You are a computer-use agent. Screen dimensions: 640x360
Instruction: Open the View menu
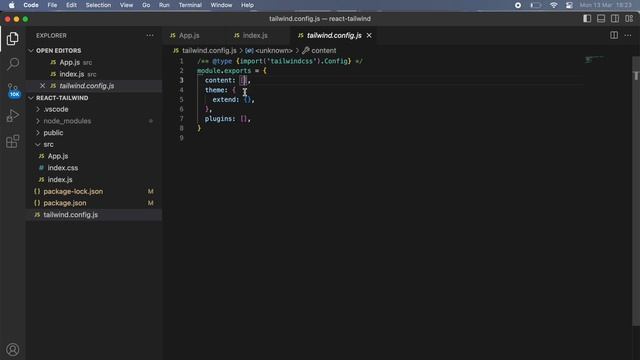click(126, 5)
